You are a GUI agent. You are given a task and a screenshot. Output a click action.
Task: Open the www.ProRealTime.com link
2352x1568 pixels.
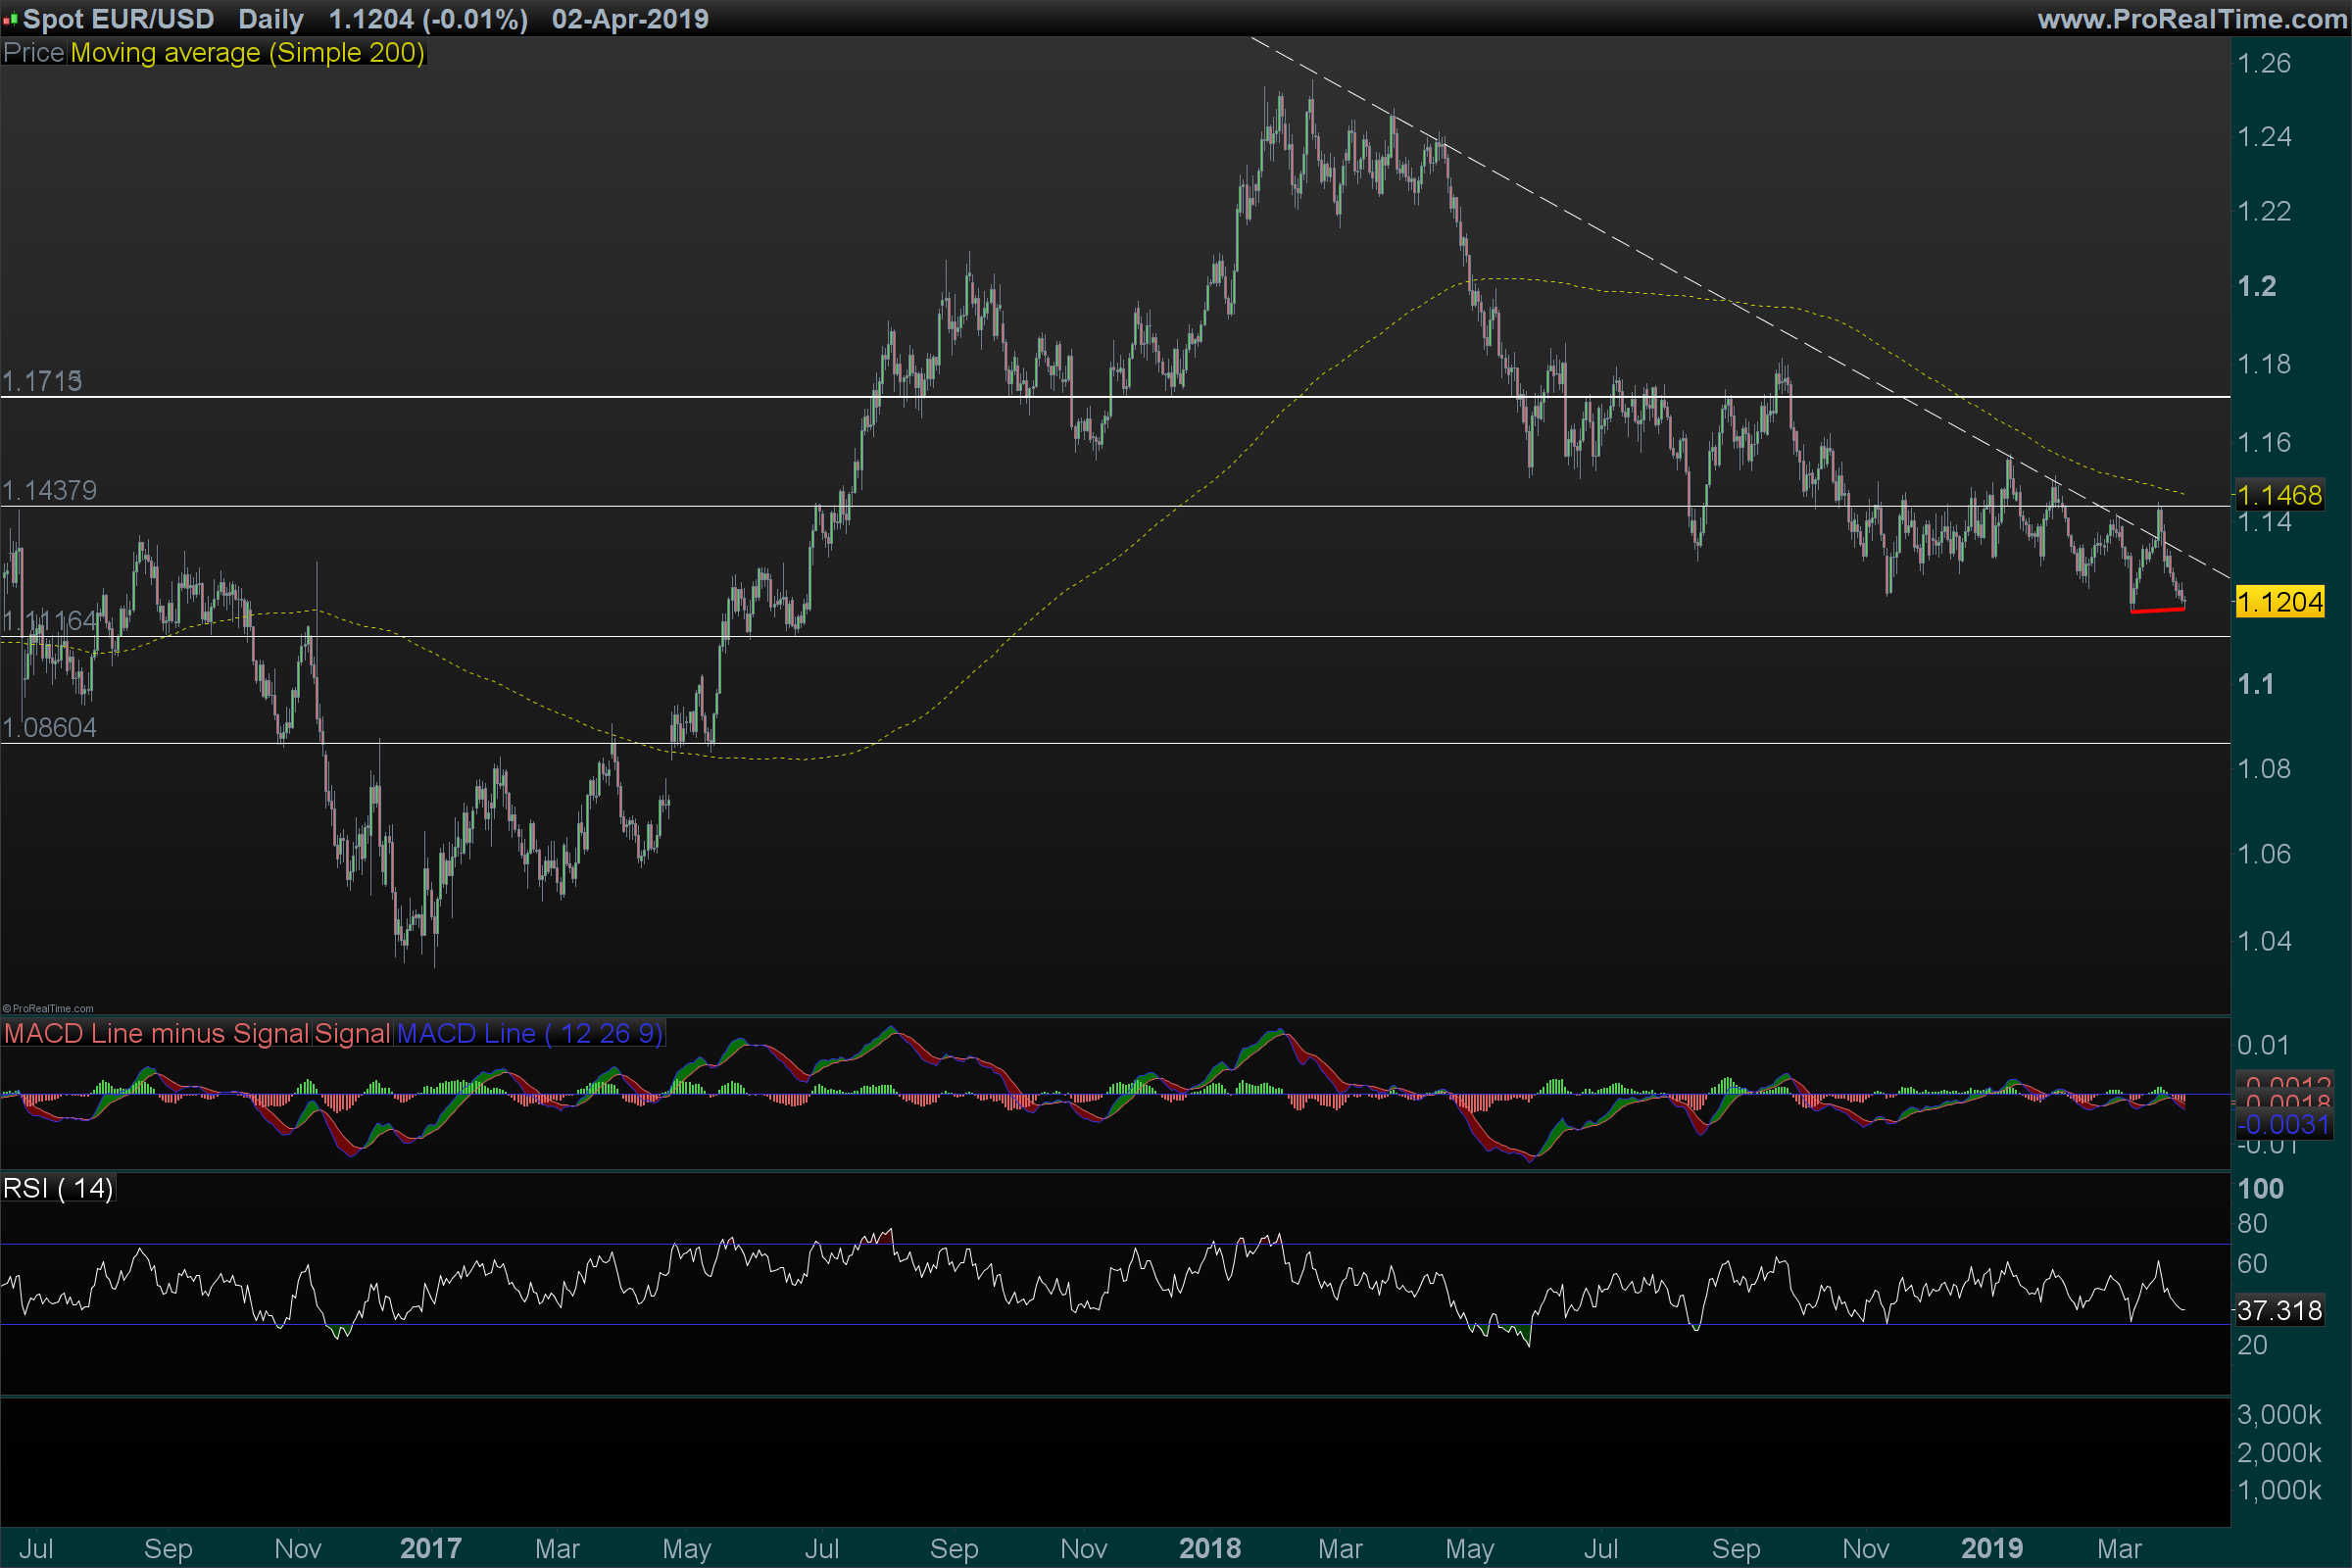[2191, 19]
